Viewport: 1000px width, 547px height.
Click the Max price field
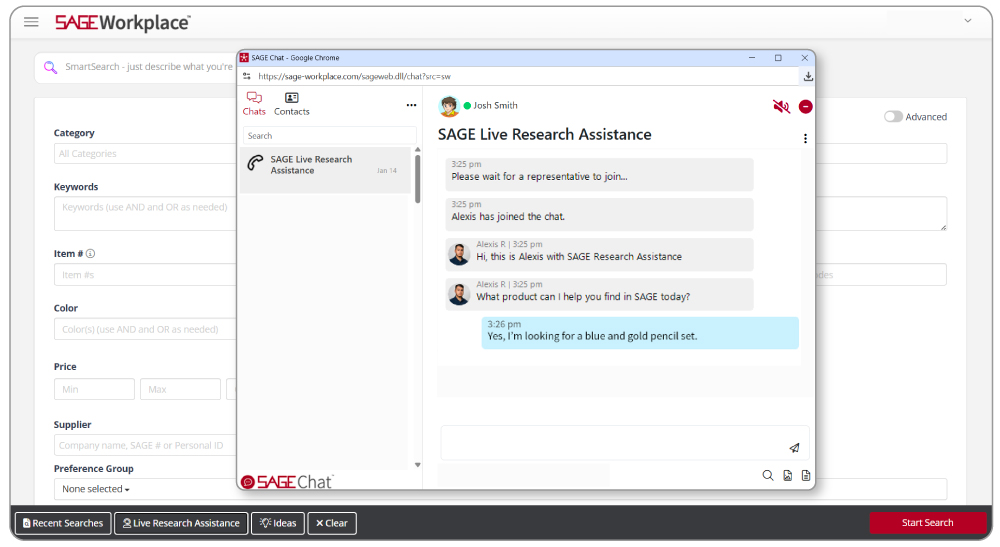pyautogui.click(x=180, y=390)
